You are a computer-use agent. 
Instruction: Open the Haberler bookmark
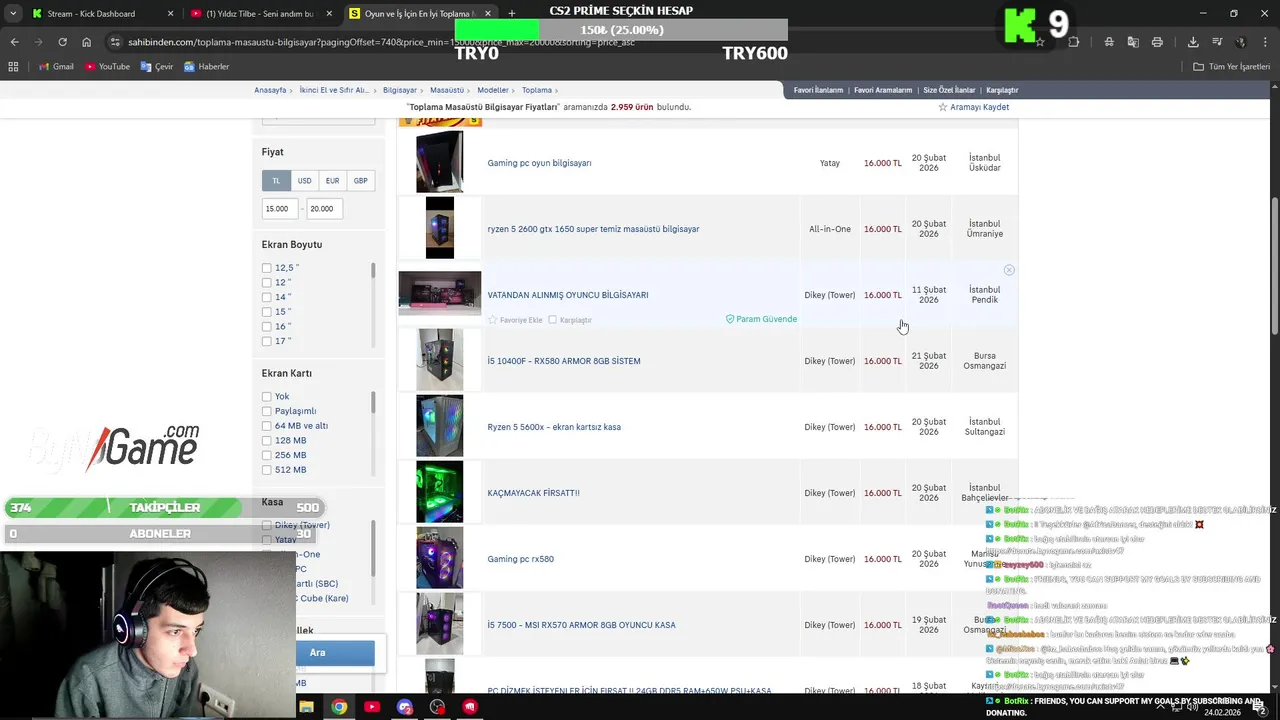pyautogui.click(x=207, y=66)
